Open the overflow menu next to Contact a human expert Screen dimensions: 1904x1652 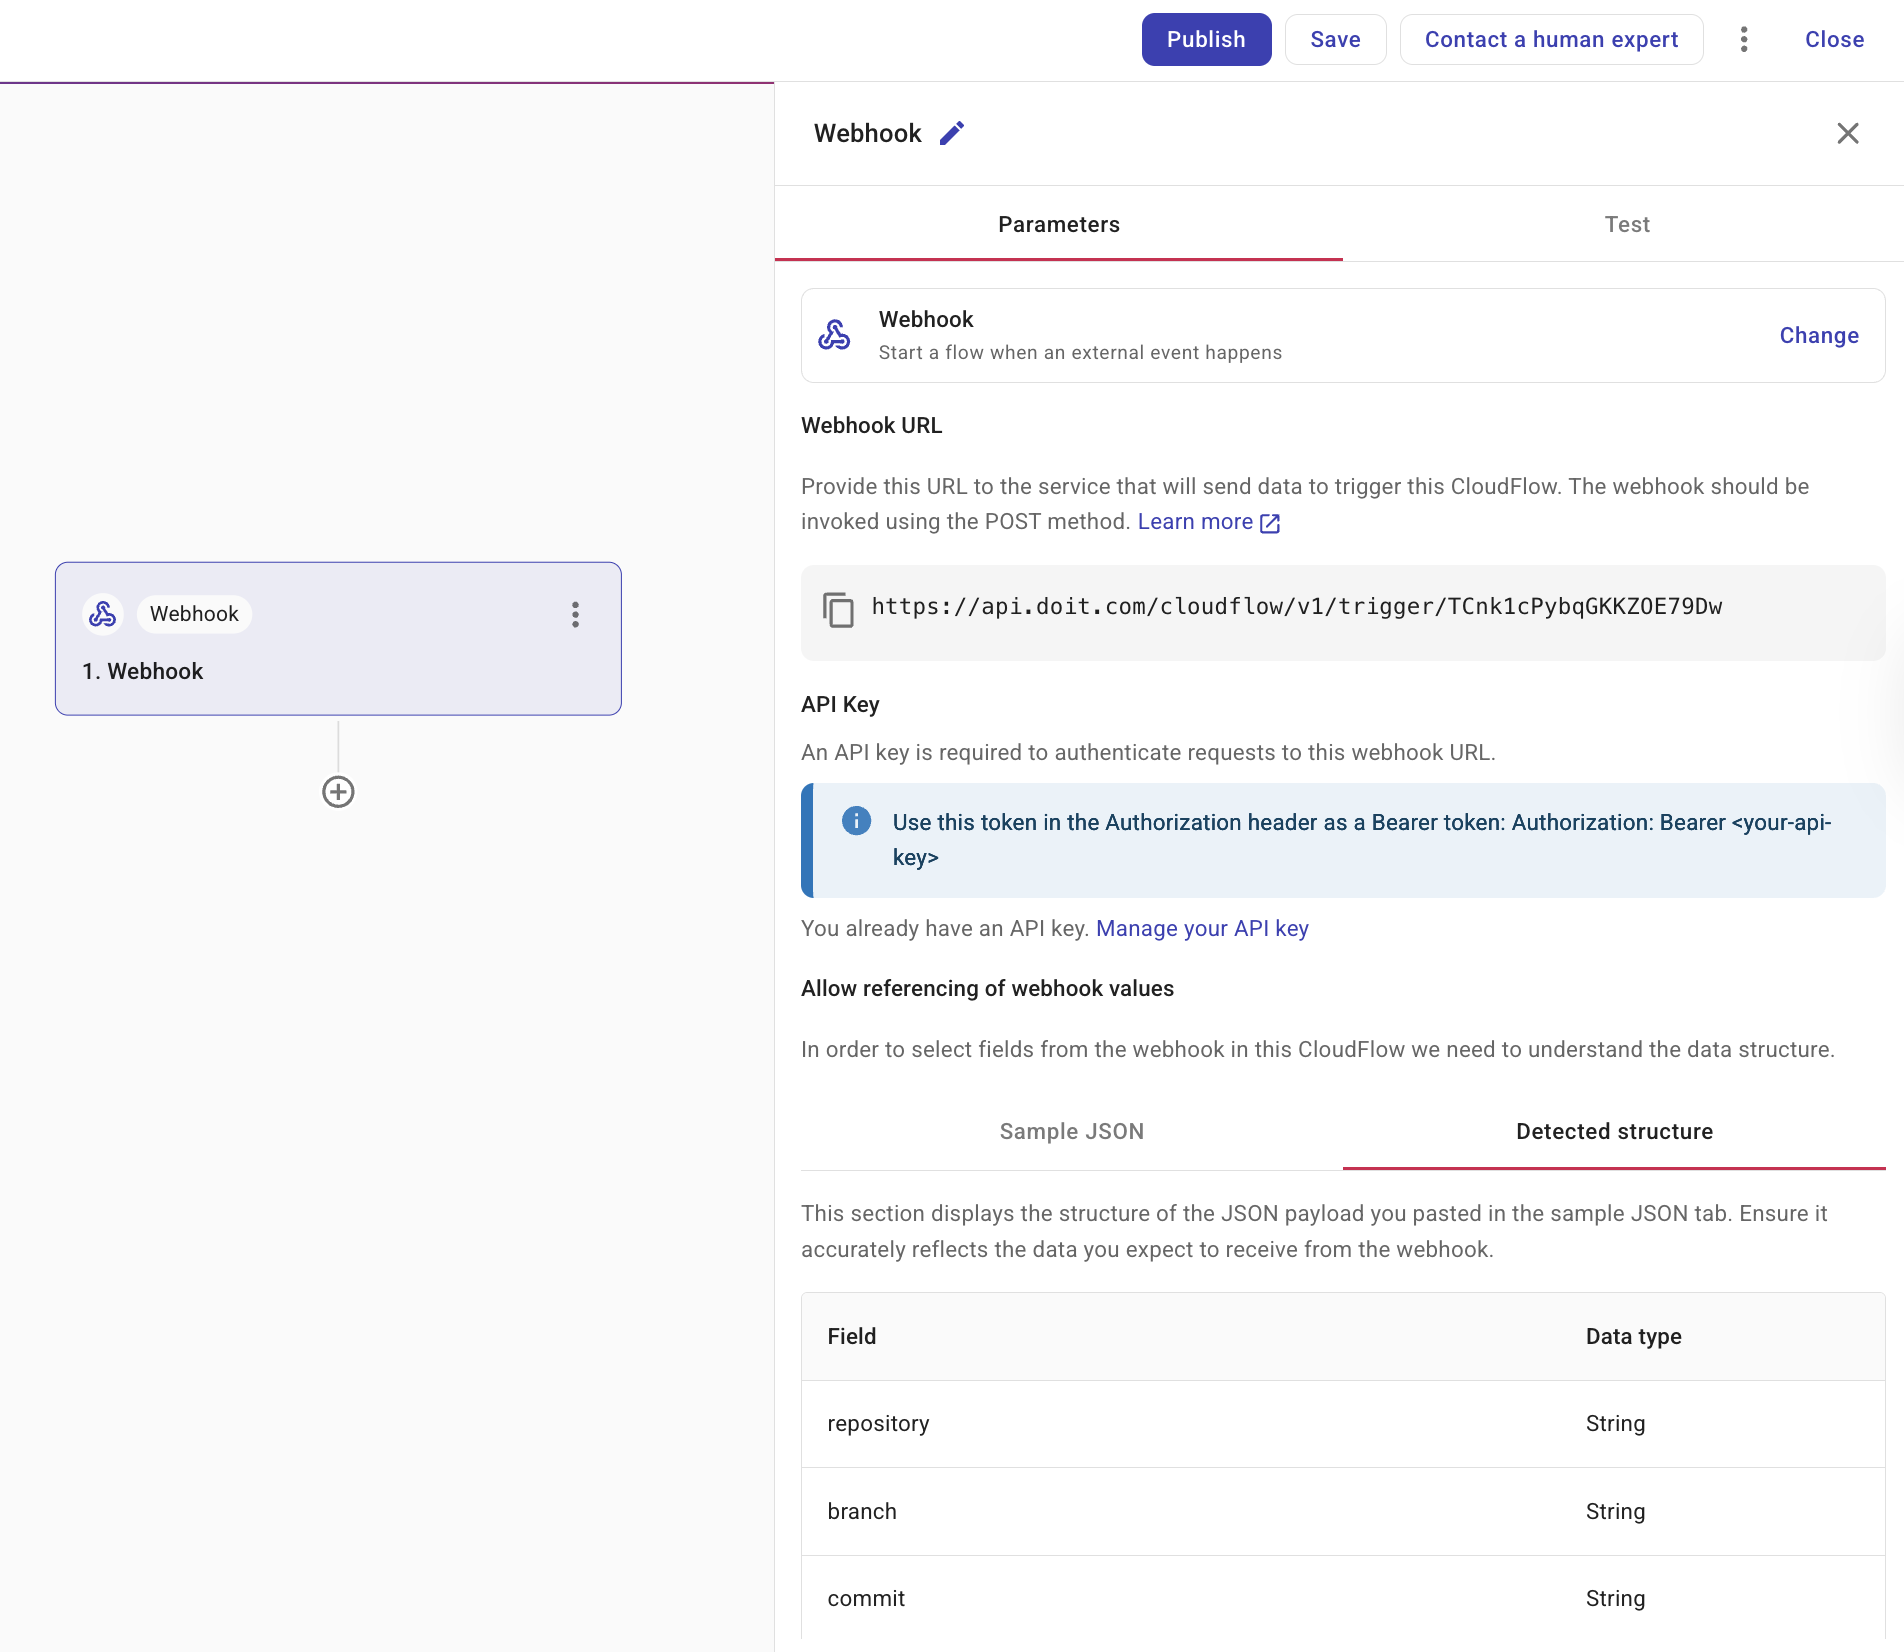click(x=1743, y=39)
